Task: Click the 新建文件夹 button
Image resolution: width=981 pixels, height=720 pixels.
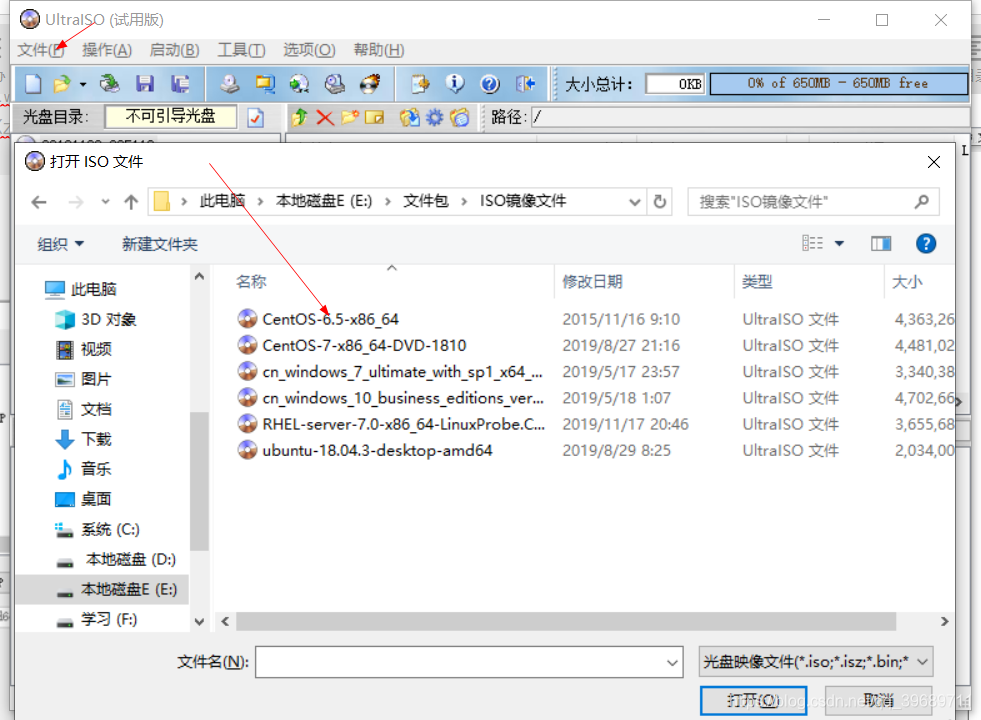Action: (160, 244)
